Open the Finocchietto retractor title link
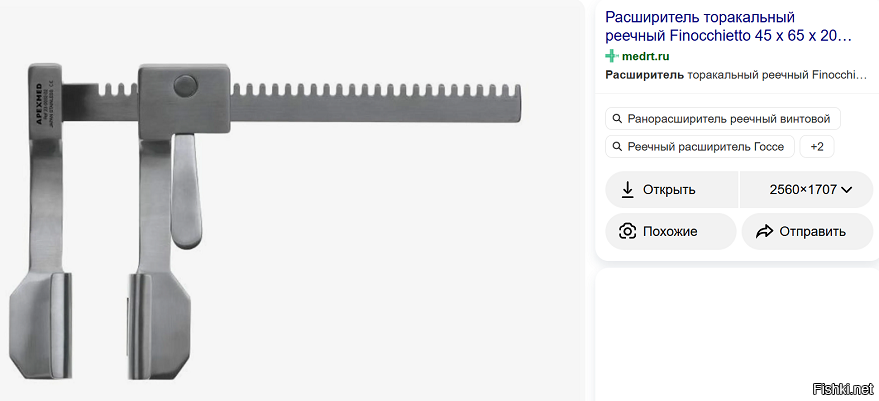The width and height of the screenshot is (879, 401). coord(728,26)
